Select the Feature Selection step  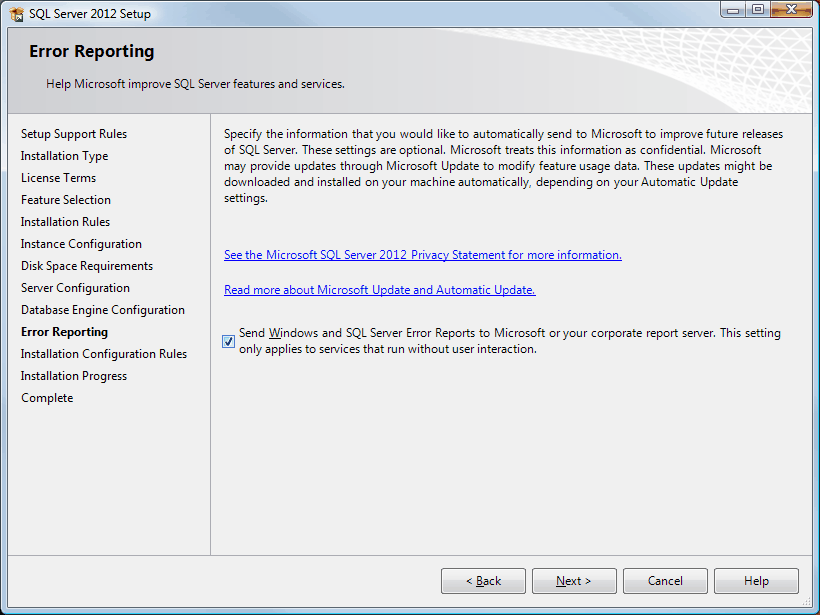(65, 200)
